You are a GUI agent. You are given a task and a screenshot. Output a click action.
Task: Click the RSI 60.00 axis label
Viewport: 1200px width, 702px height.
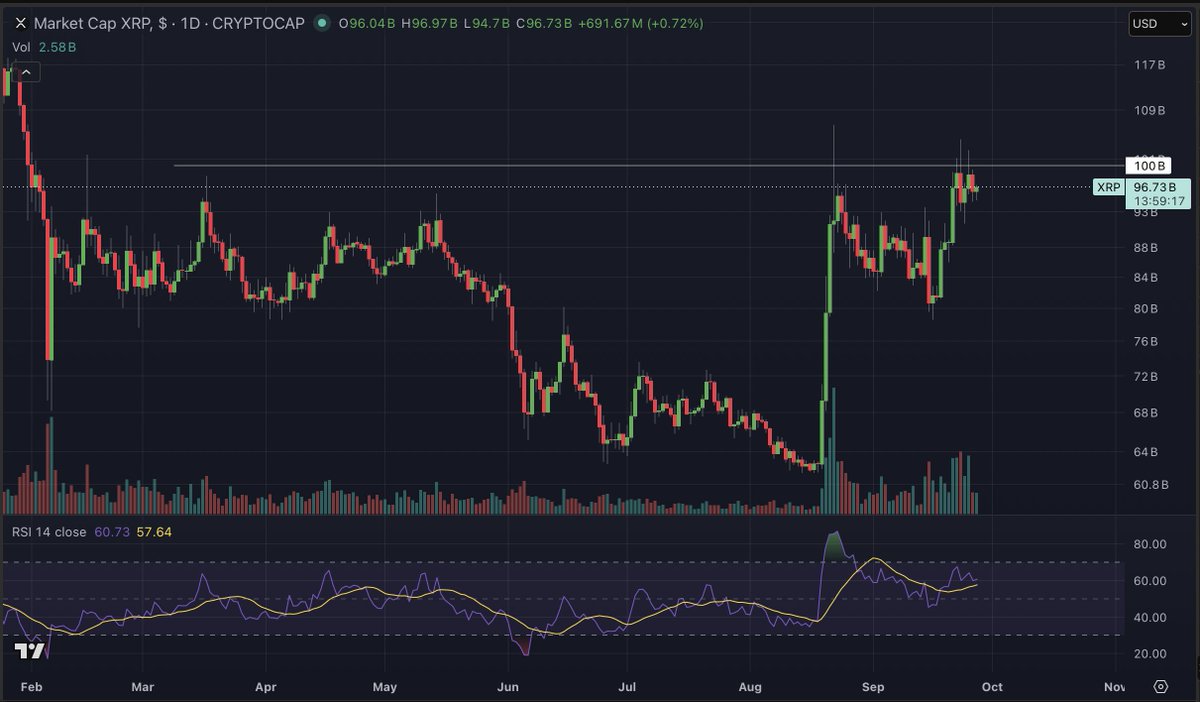pyautogui.click(x=1149, y=581)
